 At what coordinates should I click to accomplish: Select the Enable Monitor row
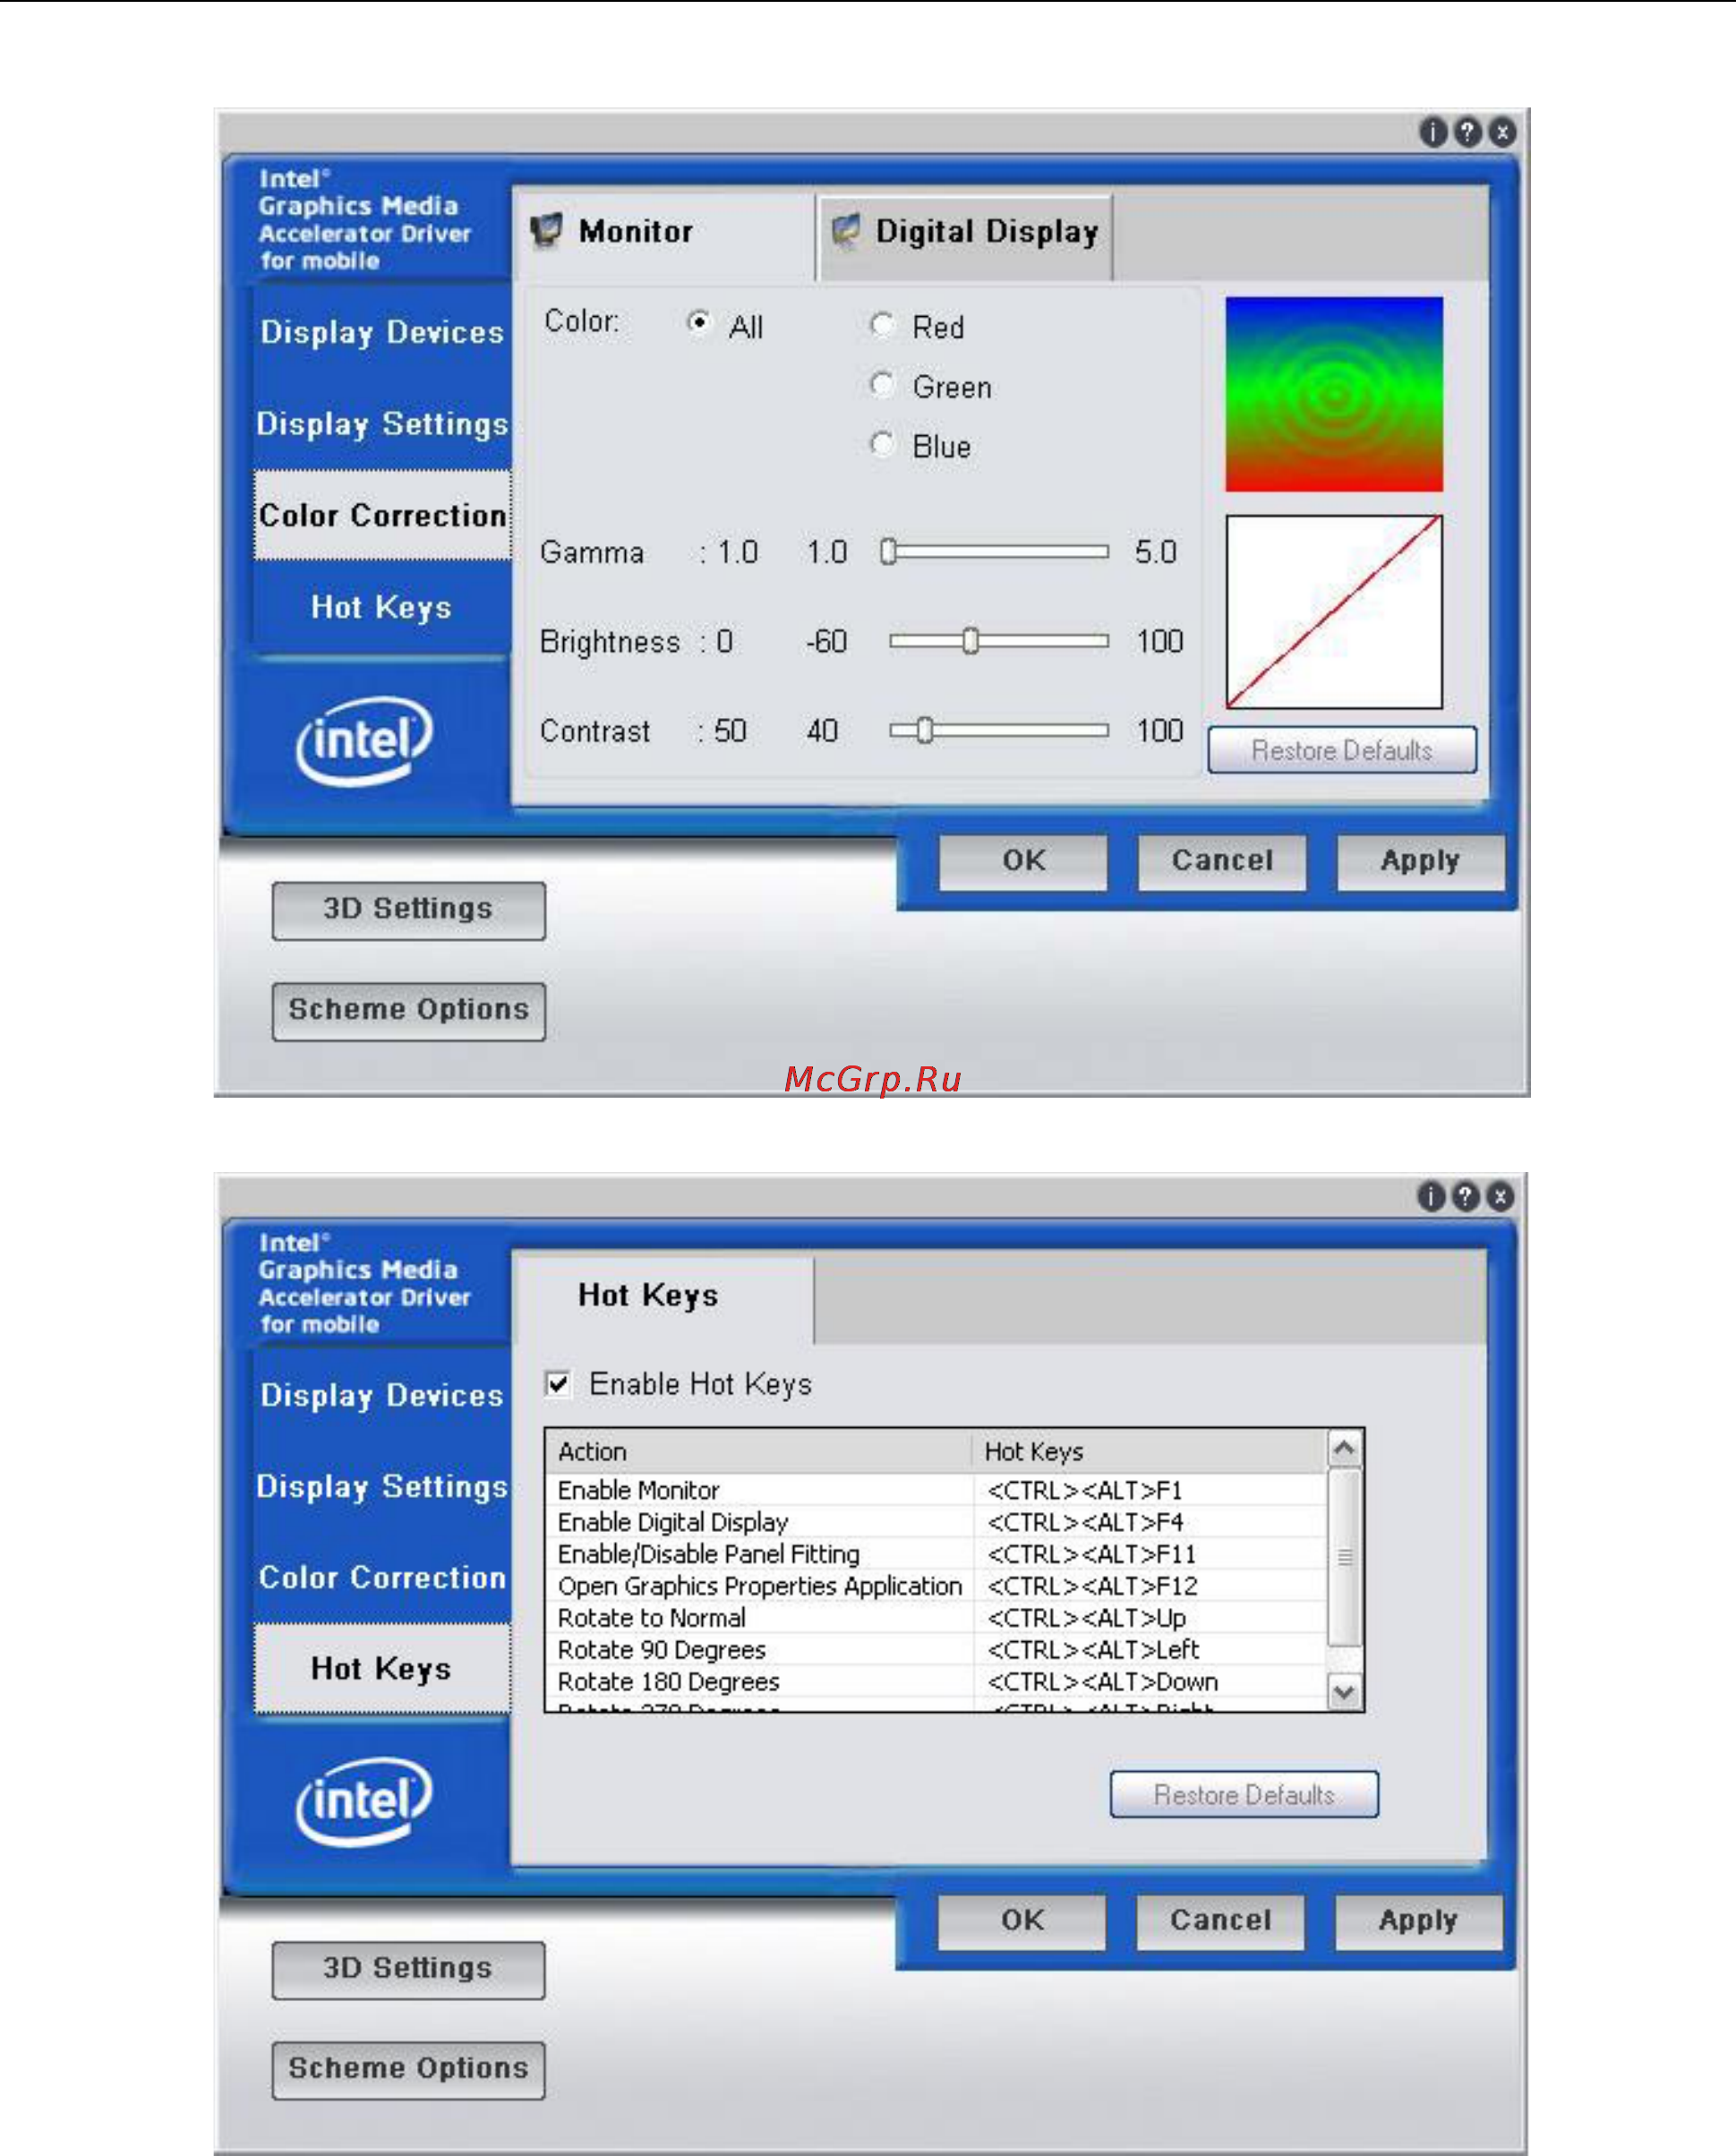[x=936, y=1490]
